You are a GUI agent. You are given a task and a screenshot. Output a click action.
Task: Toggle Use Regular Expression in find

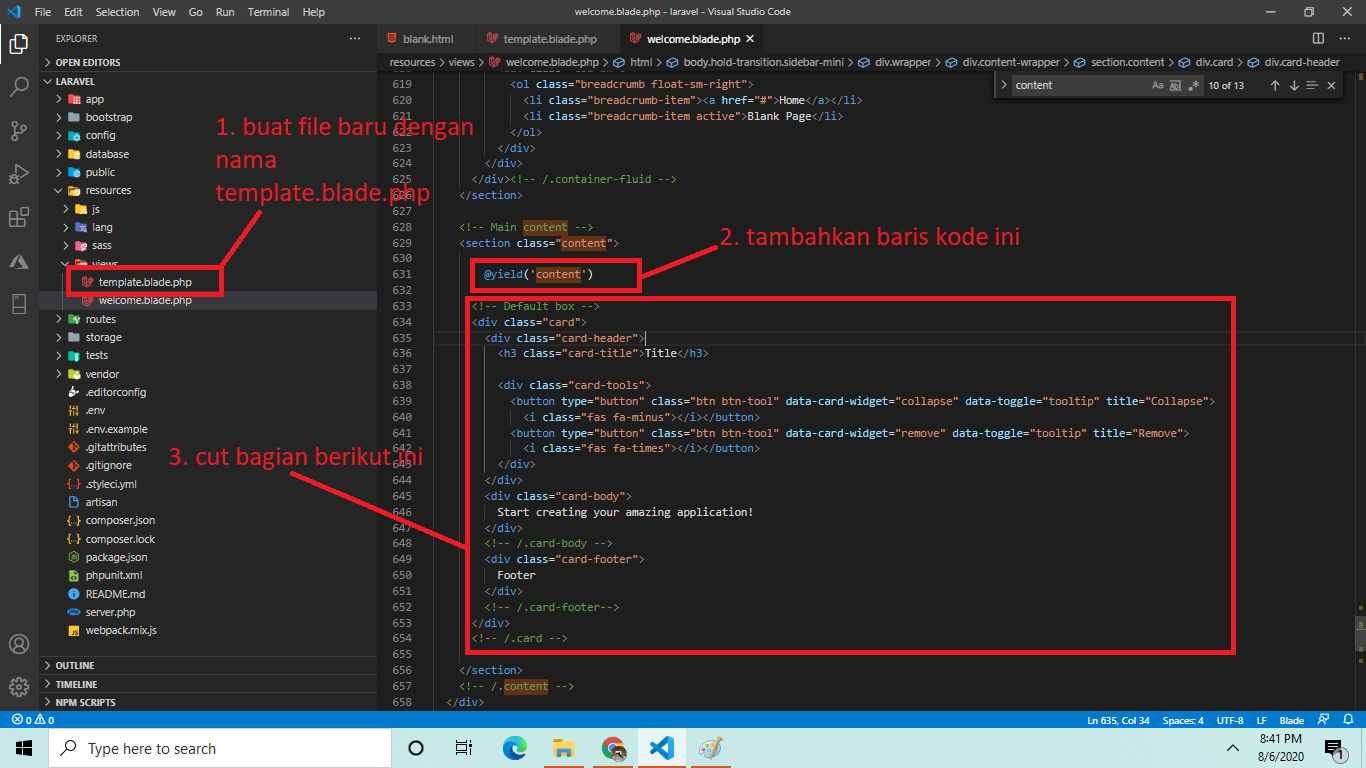pos(1192,85)
